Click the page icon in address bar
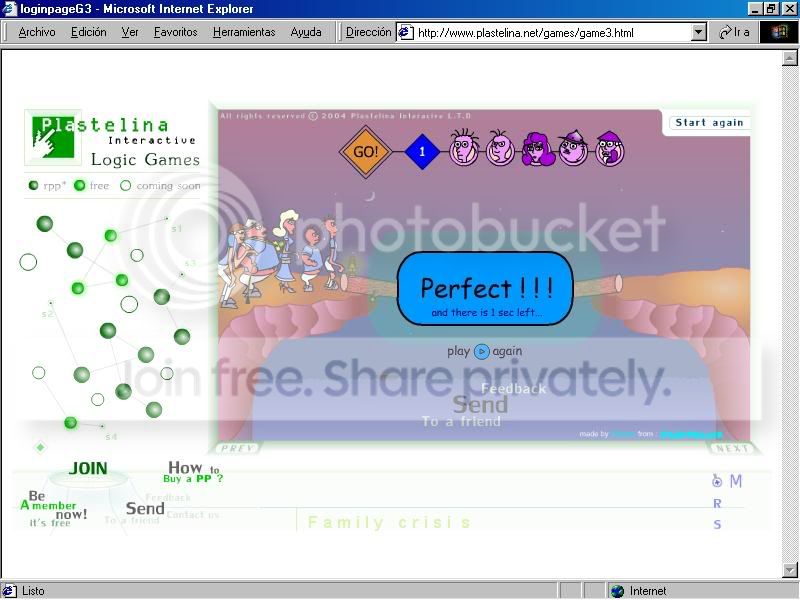The height and width of the screenshot is (600, 800). (405, 32)
